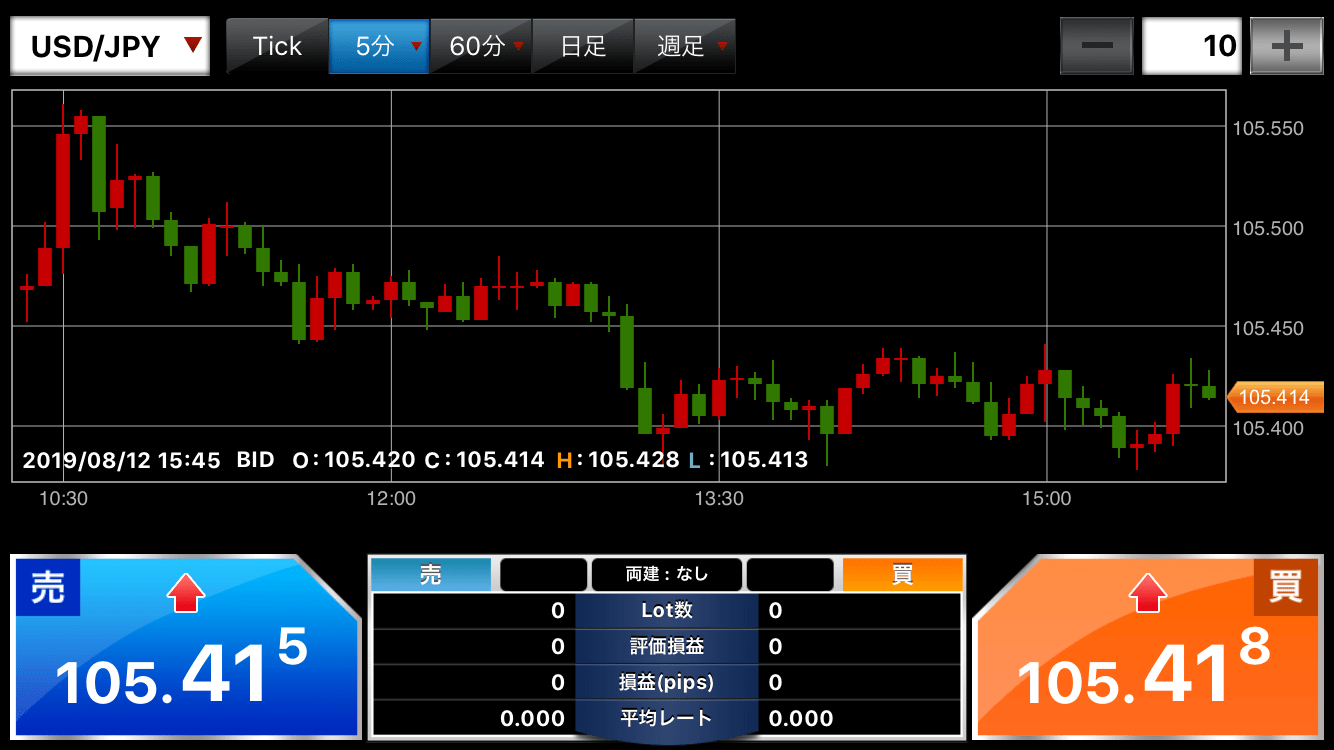Tap the 評価損益 row label
Screen dimensions: 1334x750
pyautogui.click(x=667, y=646)
